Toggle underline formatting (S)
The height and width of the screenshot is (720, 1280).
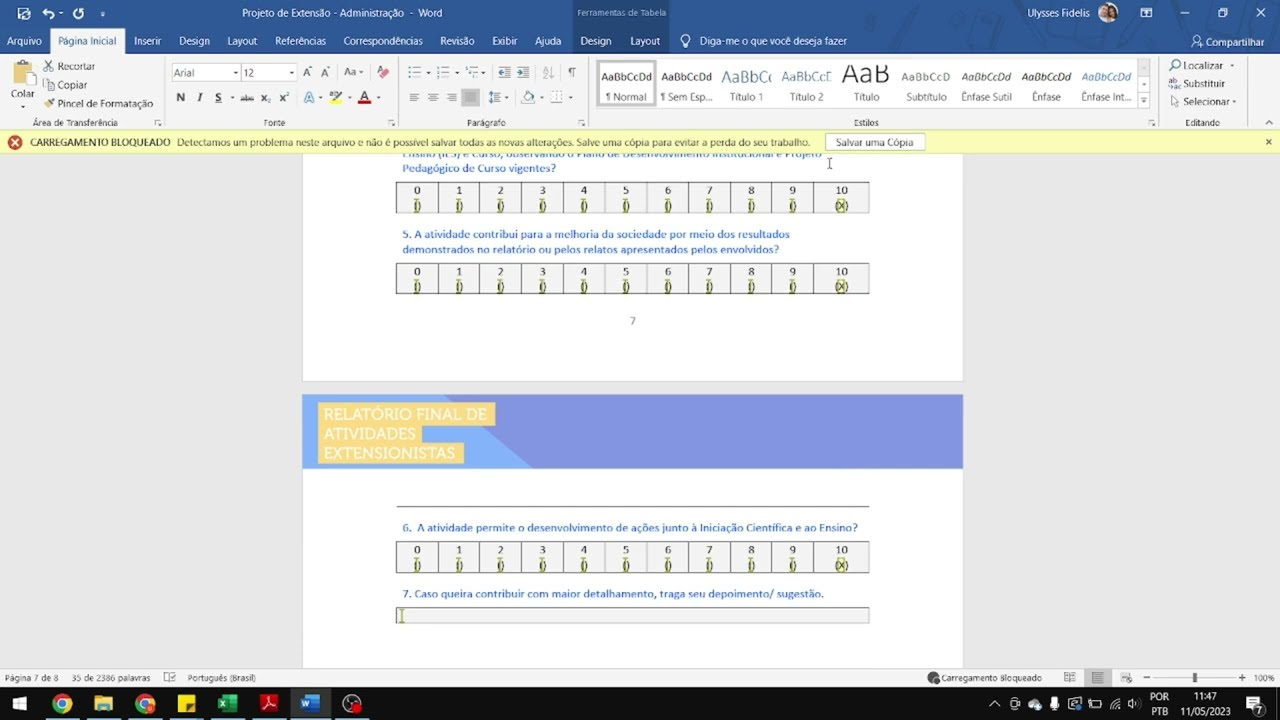(218, 97)
